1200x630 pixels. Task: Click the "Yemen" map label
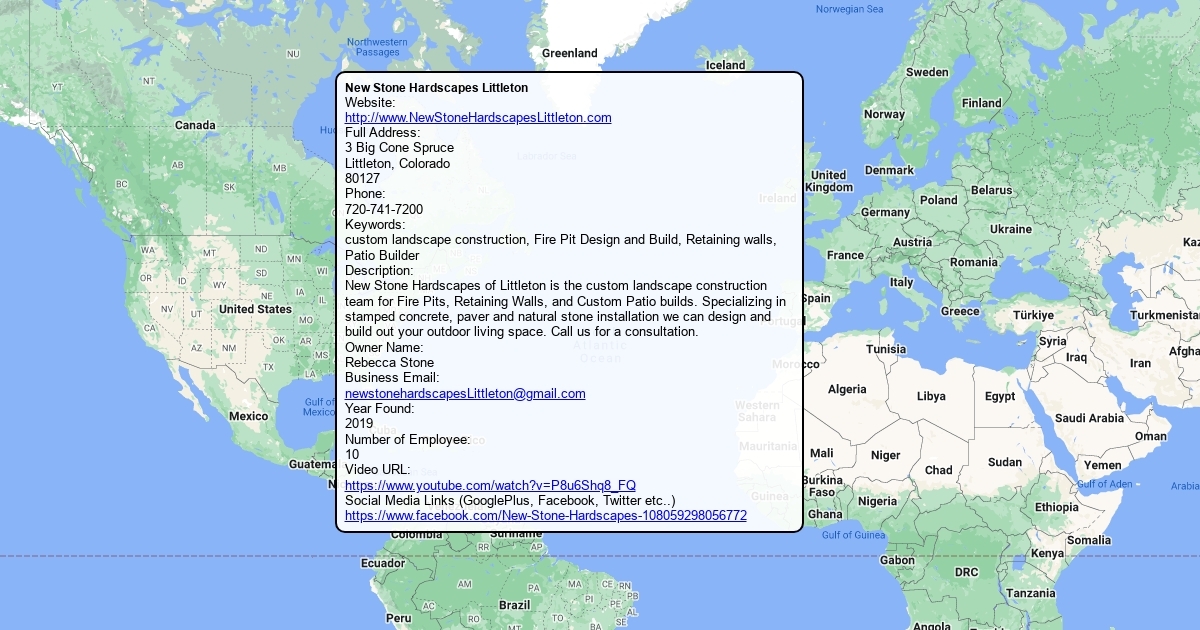pyautogui.click(x=1102, y=465)
